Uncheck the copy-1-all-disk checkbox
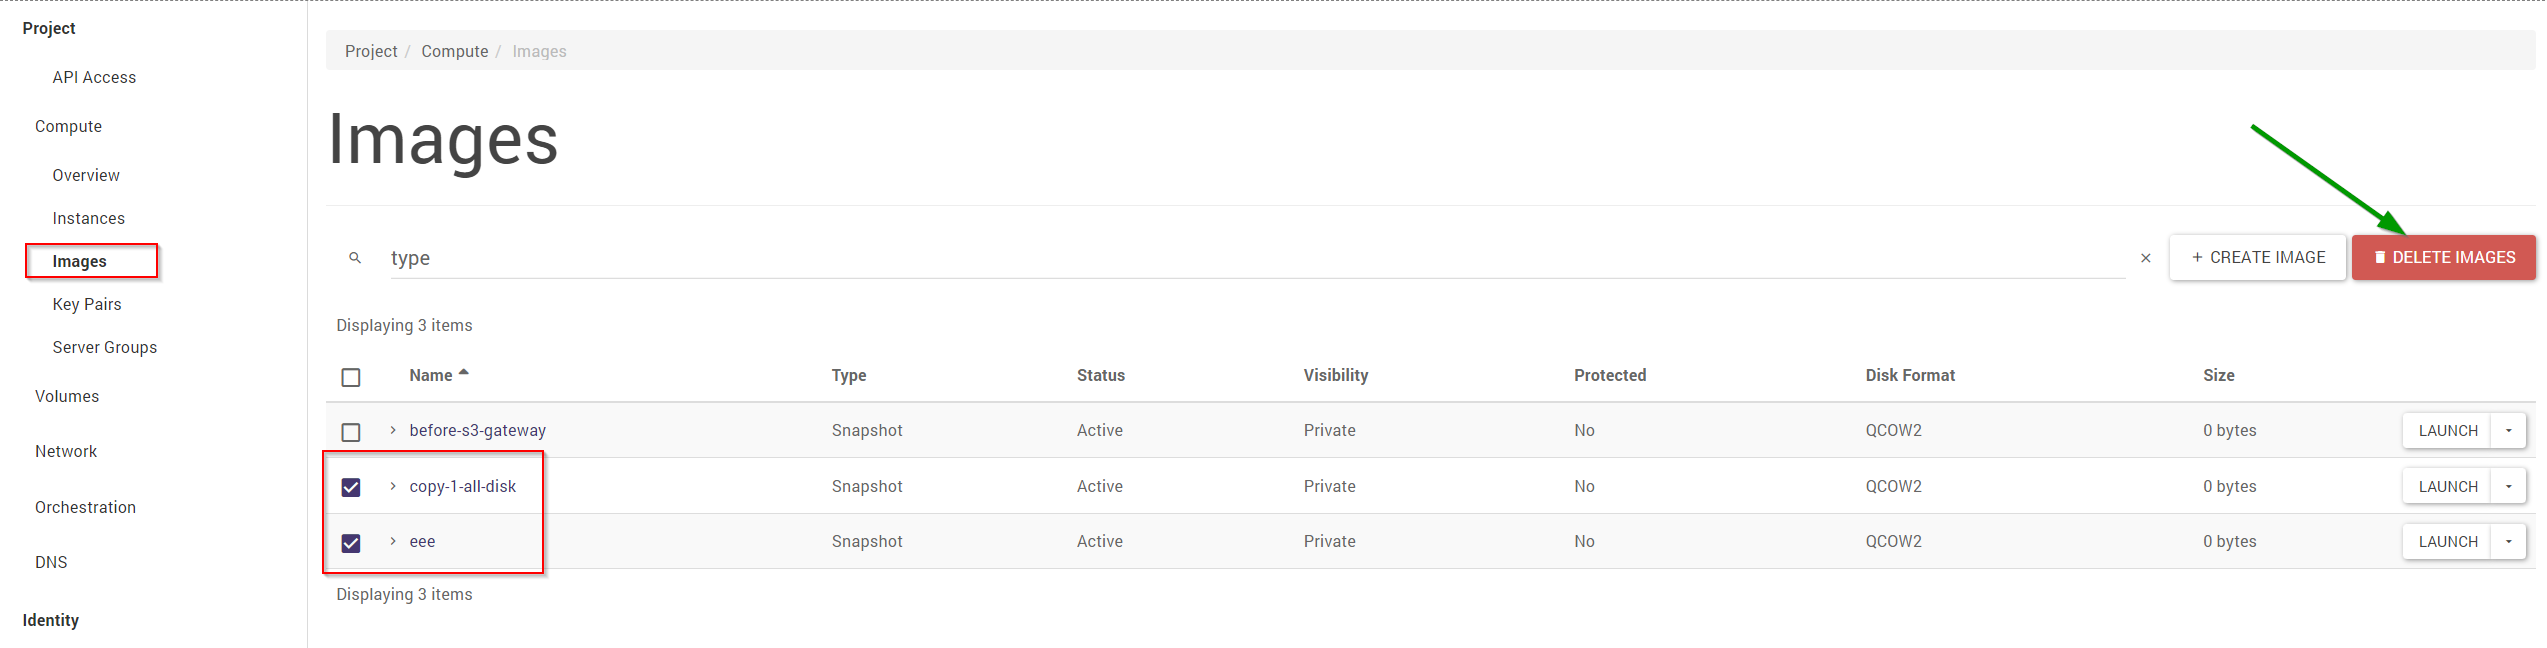Viewport: 2547px width, 648px height. pyautogui.click(x=351, y=487)
